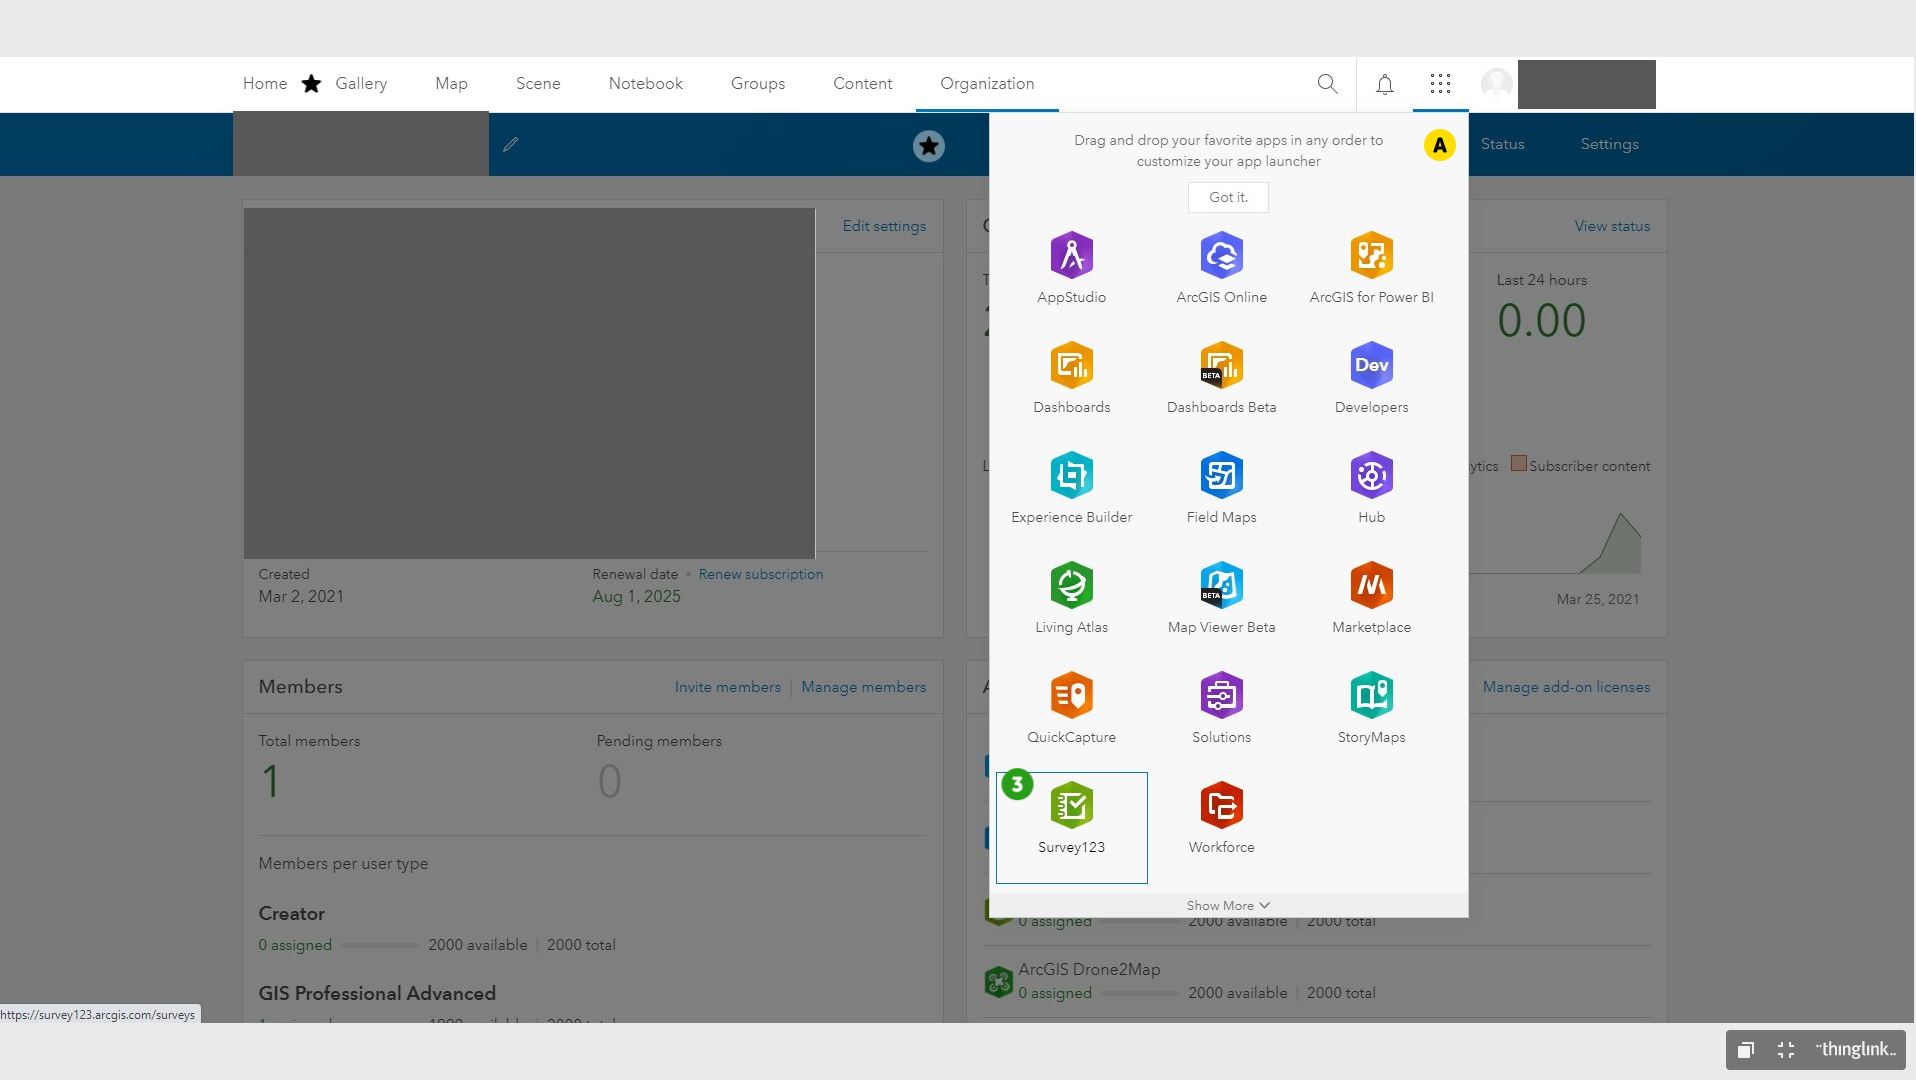
Task: Open the Field Maps app
Action: [x=1221, y=488]
